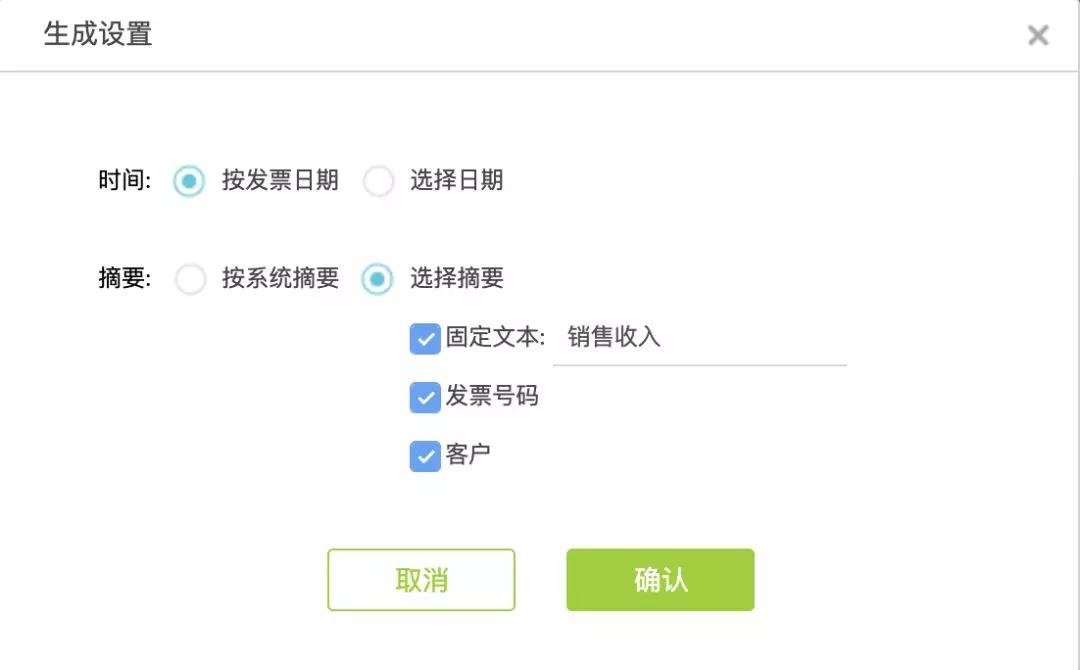The height and width of the screenshot is (670, 1080).
Task: Choose the 按系统摘要 radio option
Action: (x=190, y=279)
